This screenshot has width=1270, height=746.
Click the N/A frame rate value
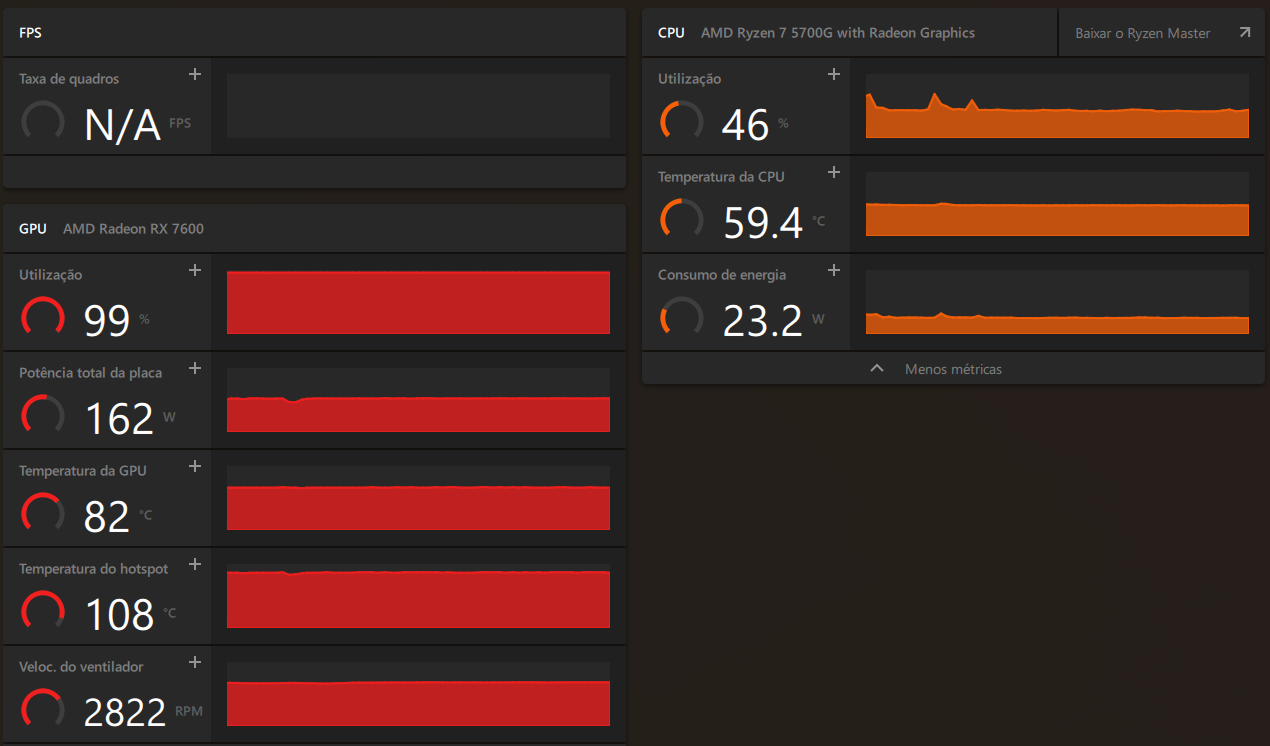coord(122,125)
